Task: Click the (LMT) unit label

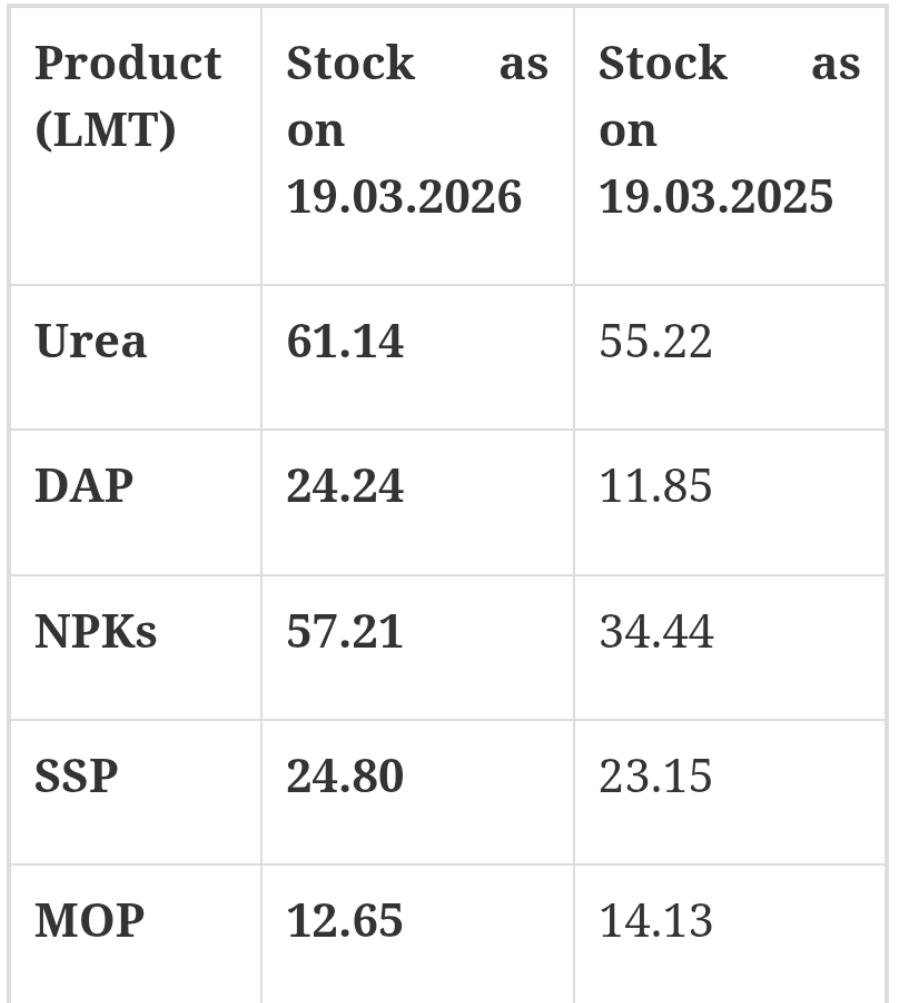Action: click(x=105, y=130)
